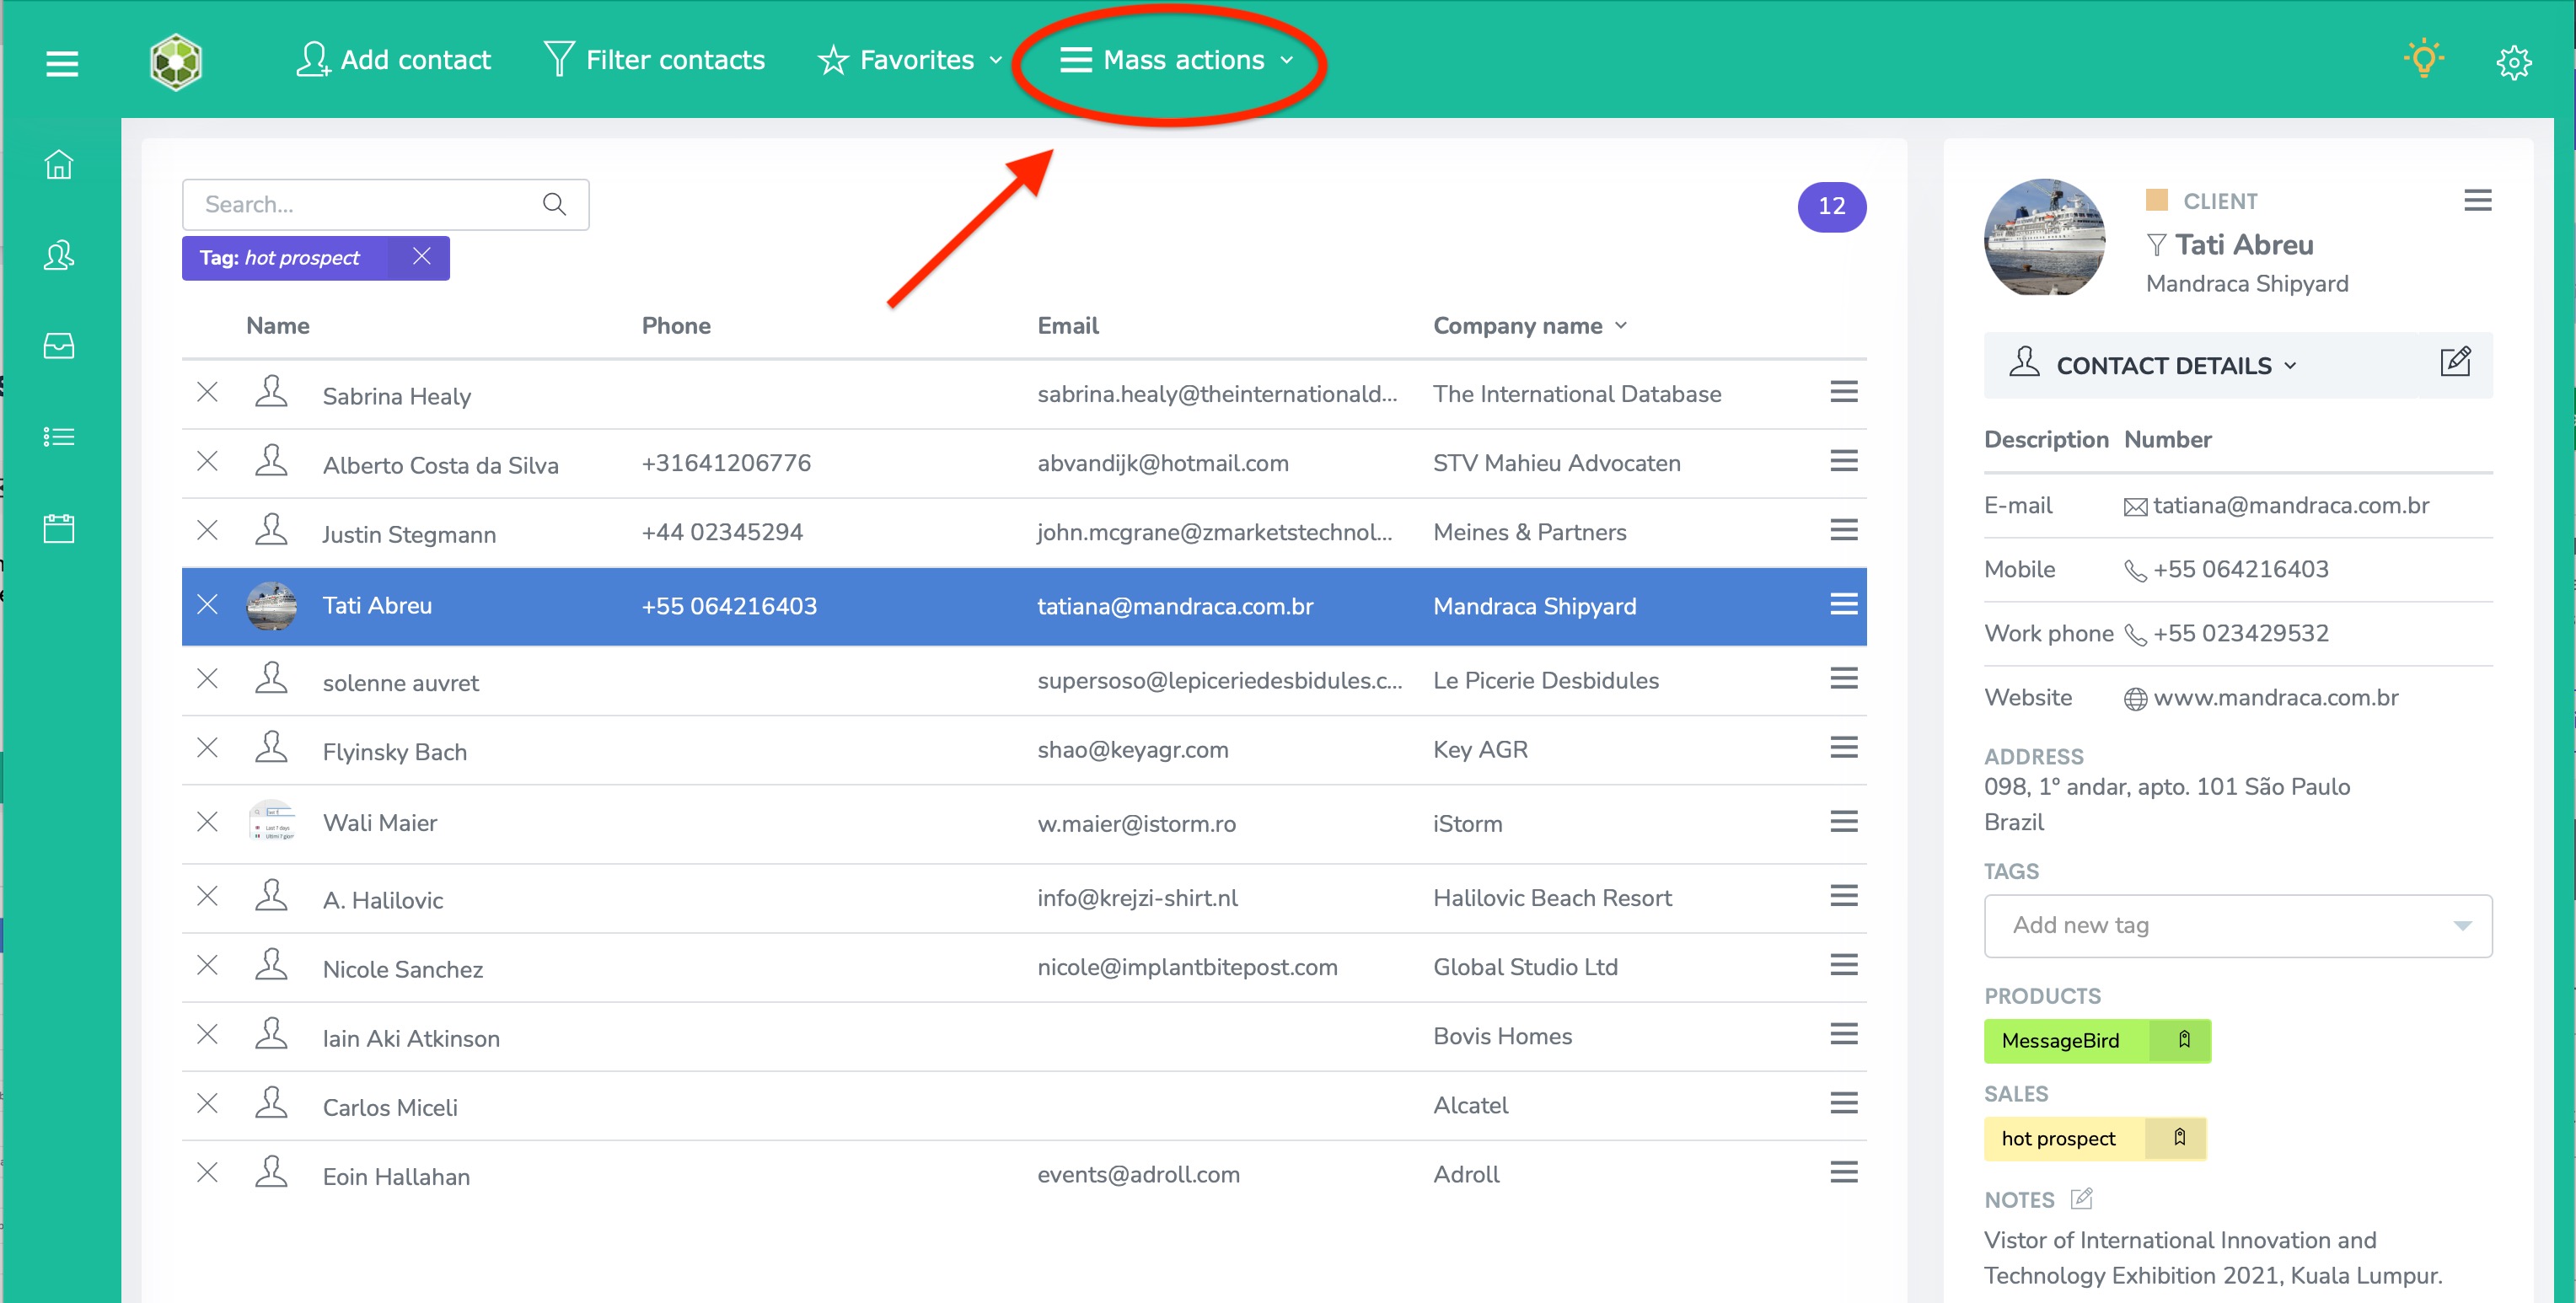The height and width of the screenshot is (1303, 2576).
Task: Open the Favorites dropdown
Action: coord(910,60)
